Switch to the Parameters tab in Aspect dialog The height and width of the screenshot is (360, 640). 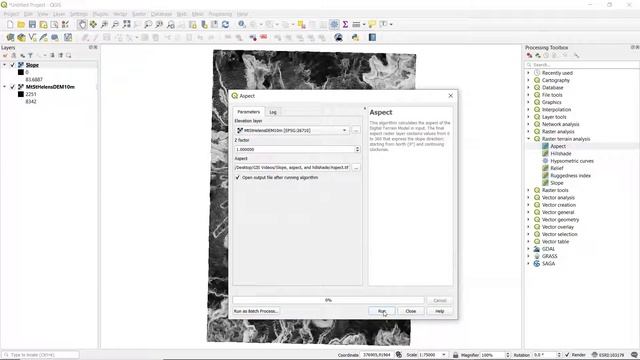click(x=249, y=112)
